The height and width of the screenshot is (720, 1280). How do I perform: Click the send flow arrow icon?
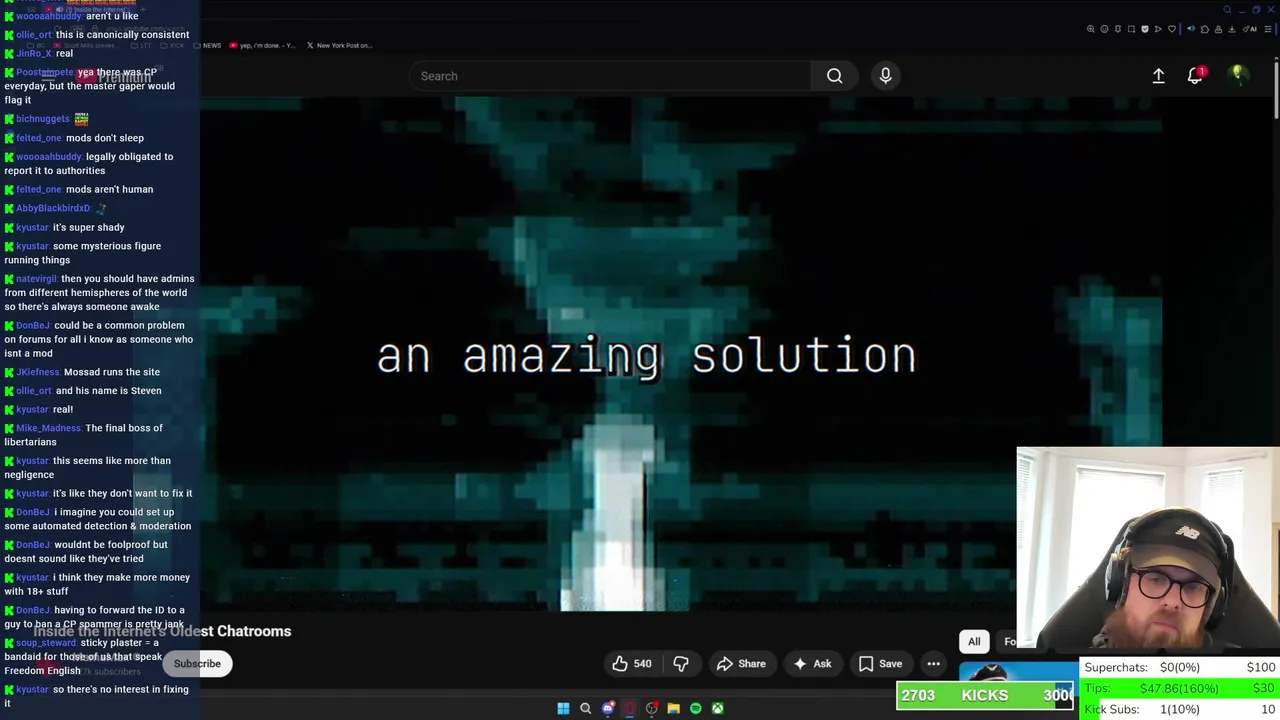click(1158, 29)
